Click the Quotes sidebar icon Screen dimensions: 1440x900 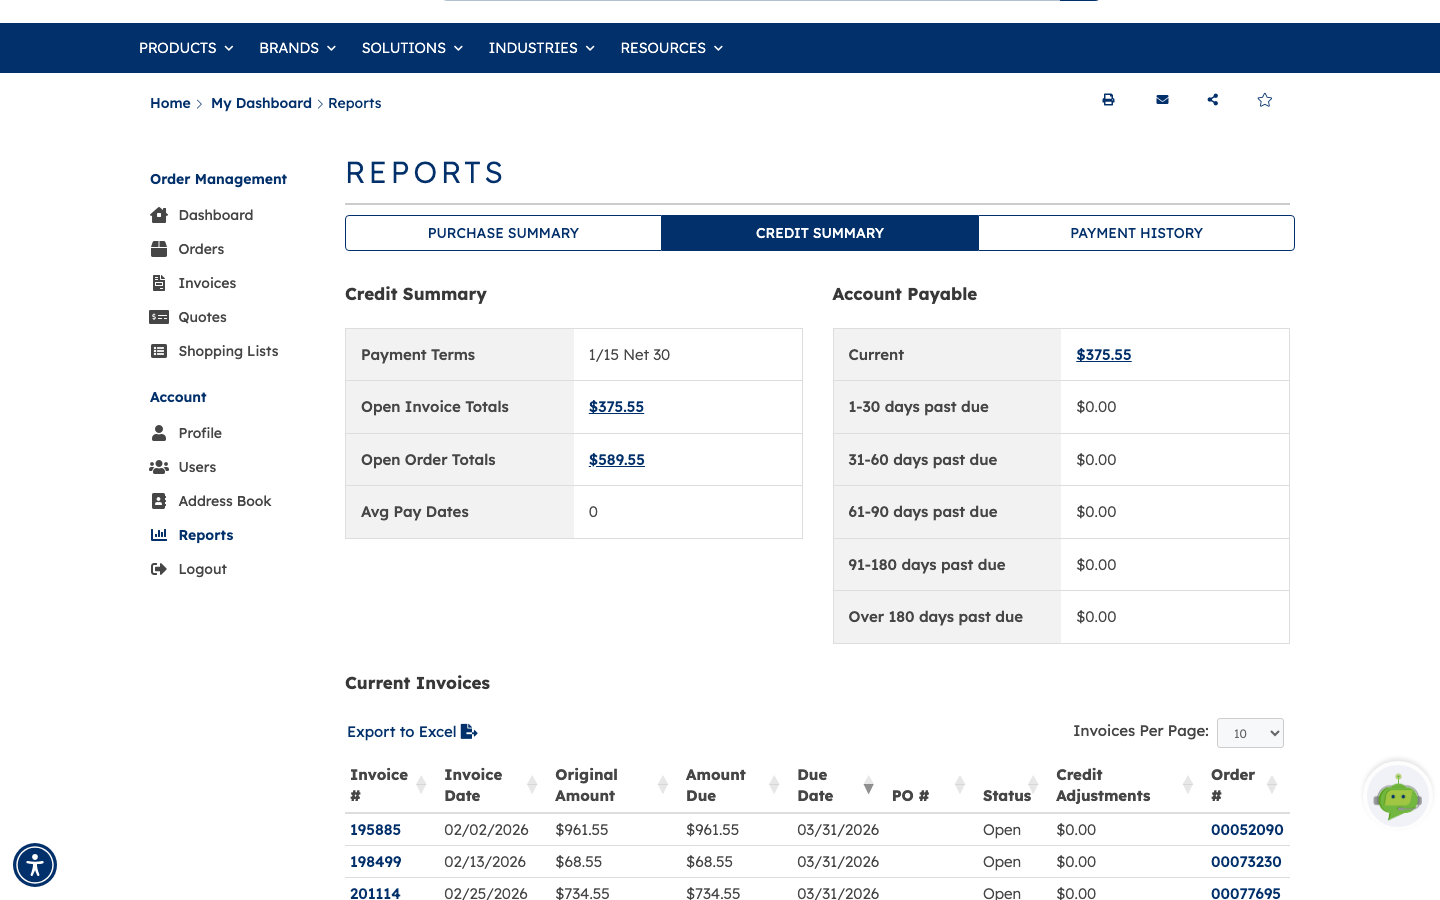tap(159, 317)
